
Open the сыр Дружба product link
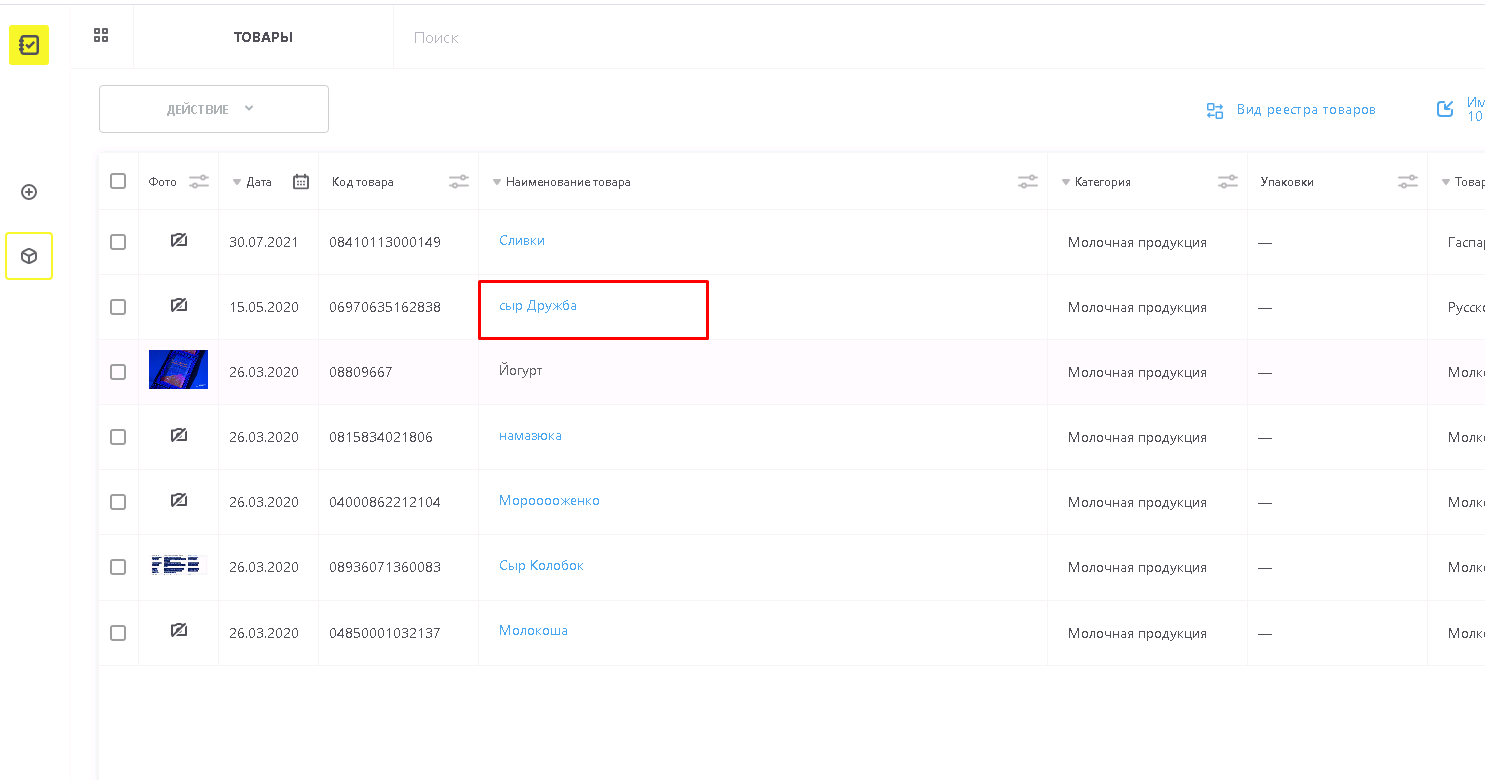538,305
